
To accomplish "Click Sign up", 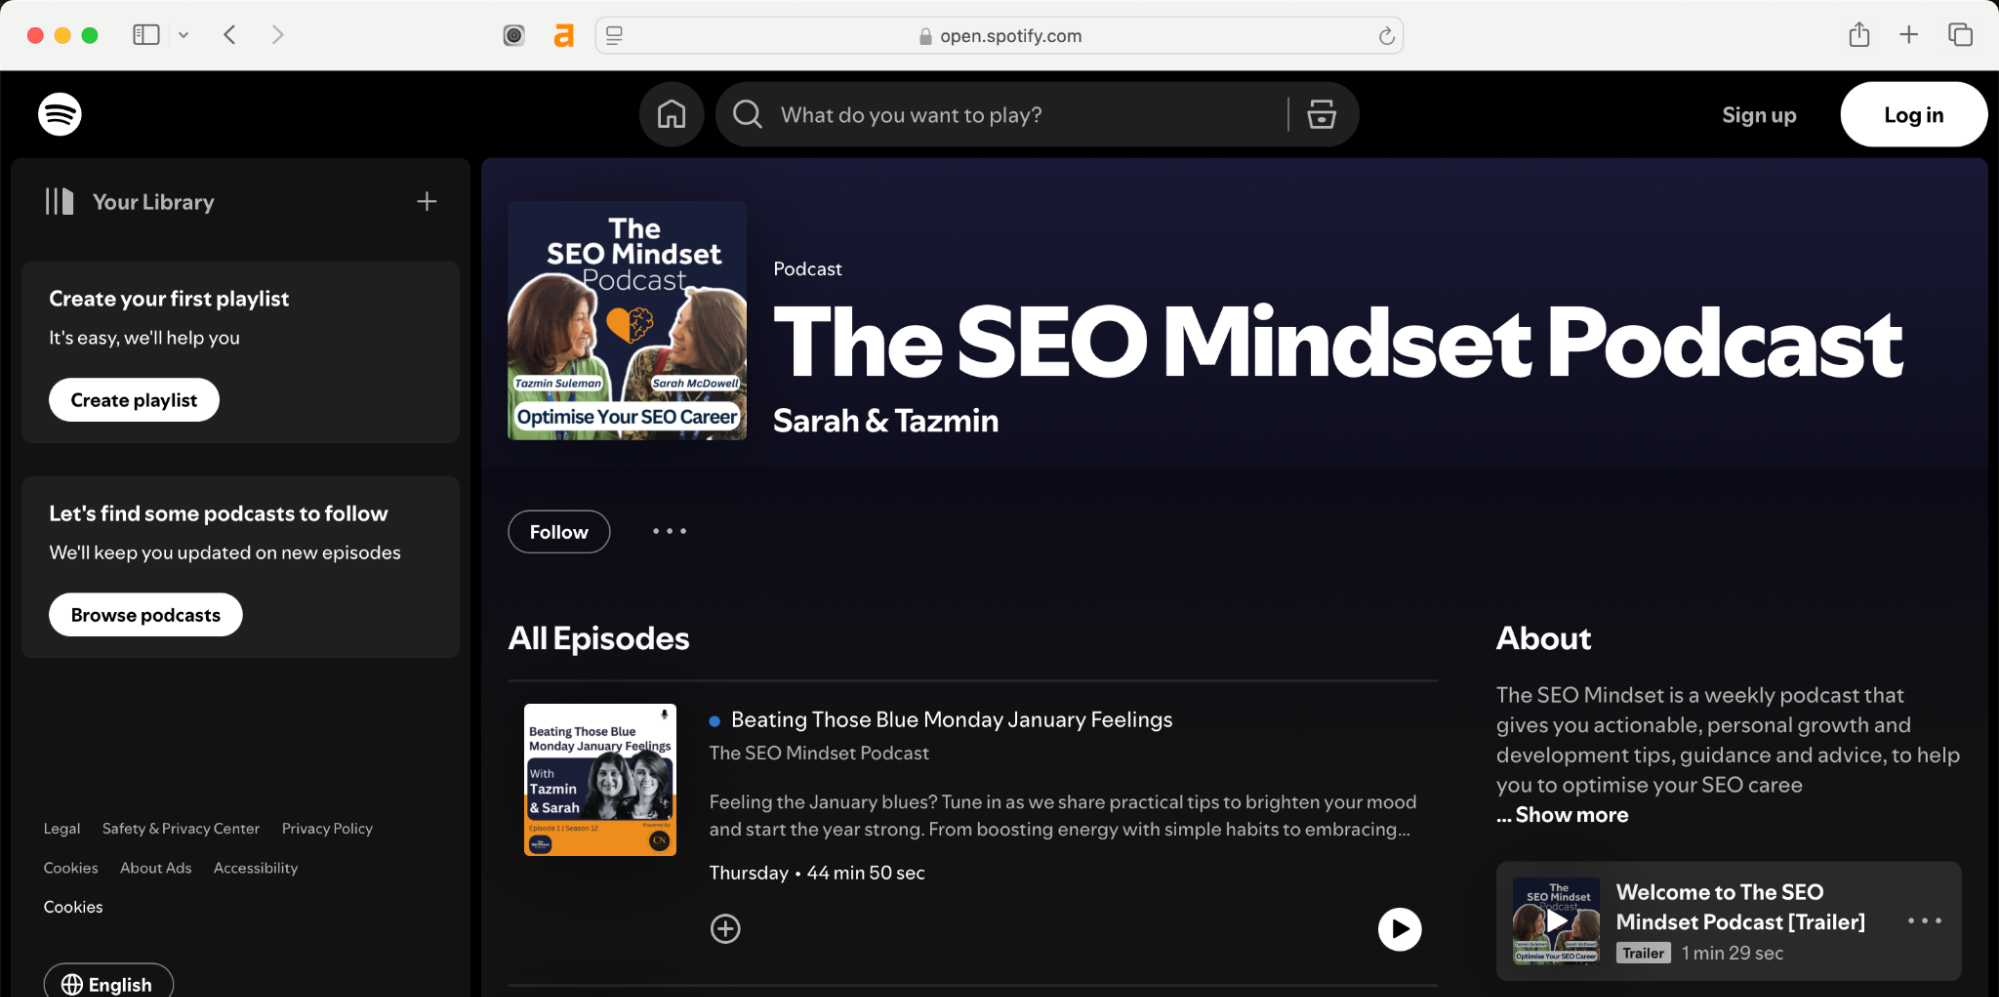I will click(1759, 115).
